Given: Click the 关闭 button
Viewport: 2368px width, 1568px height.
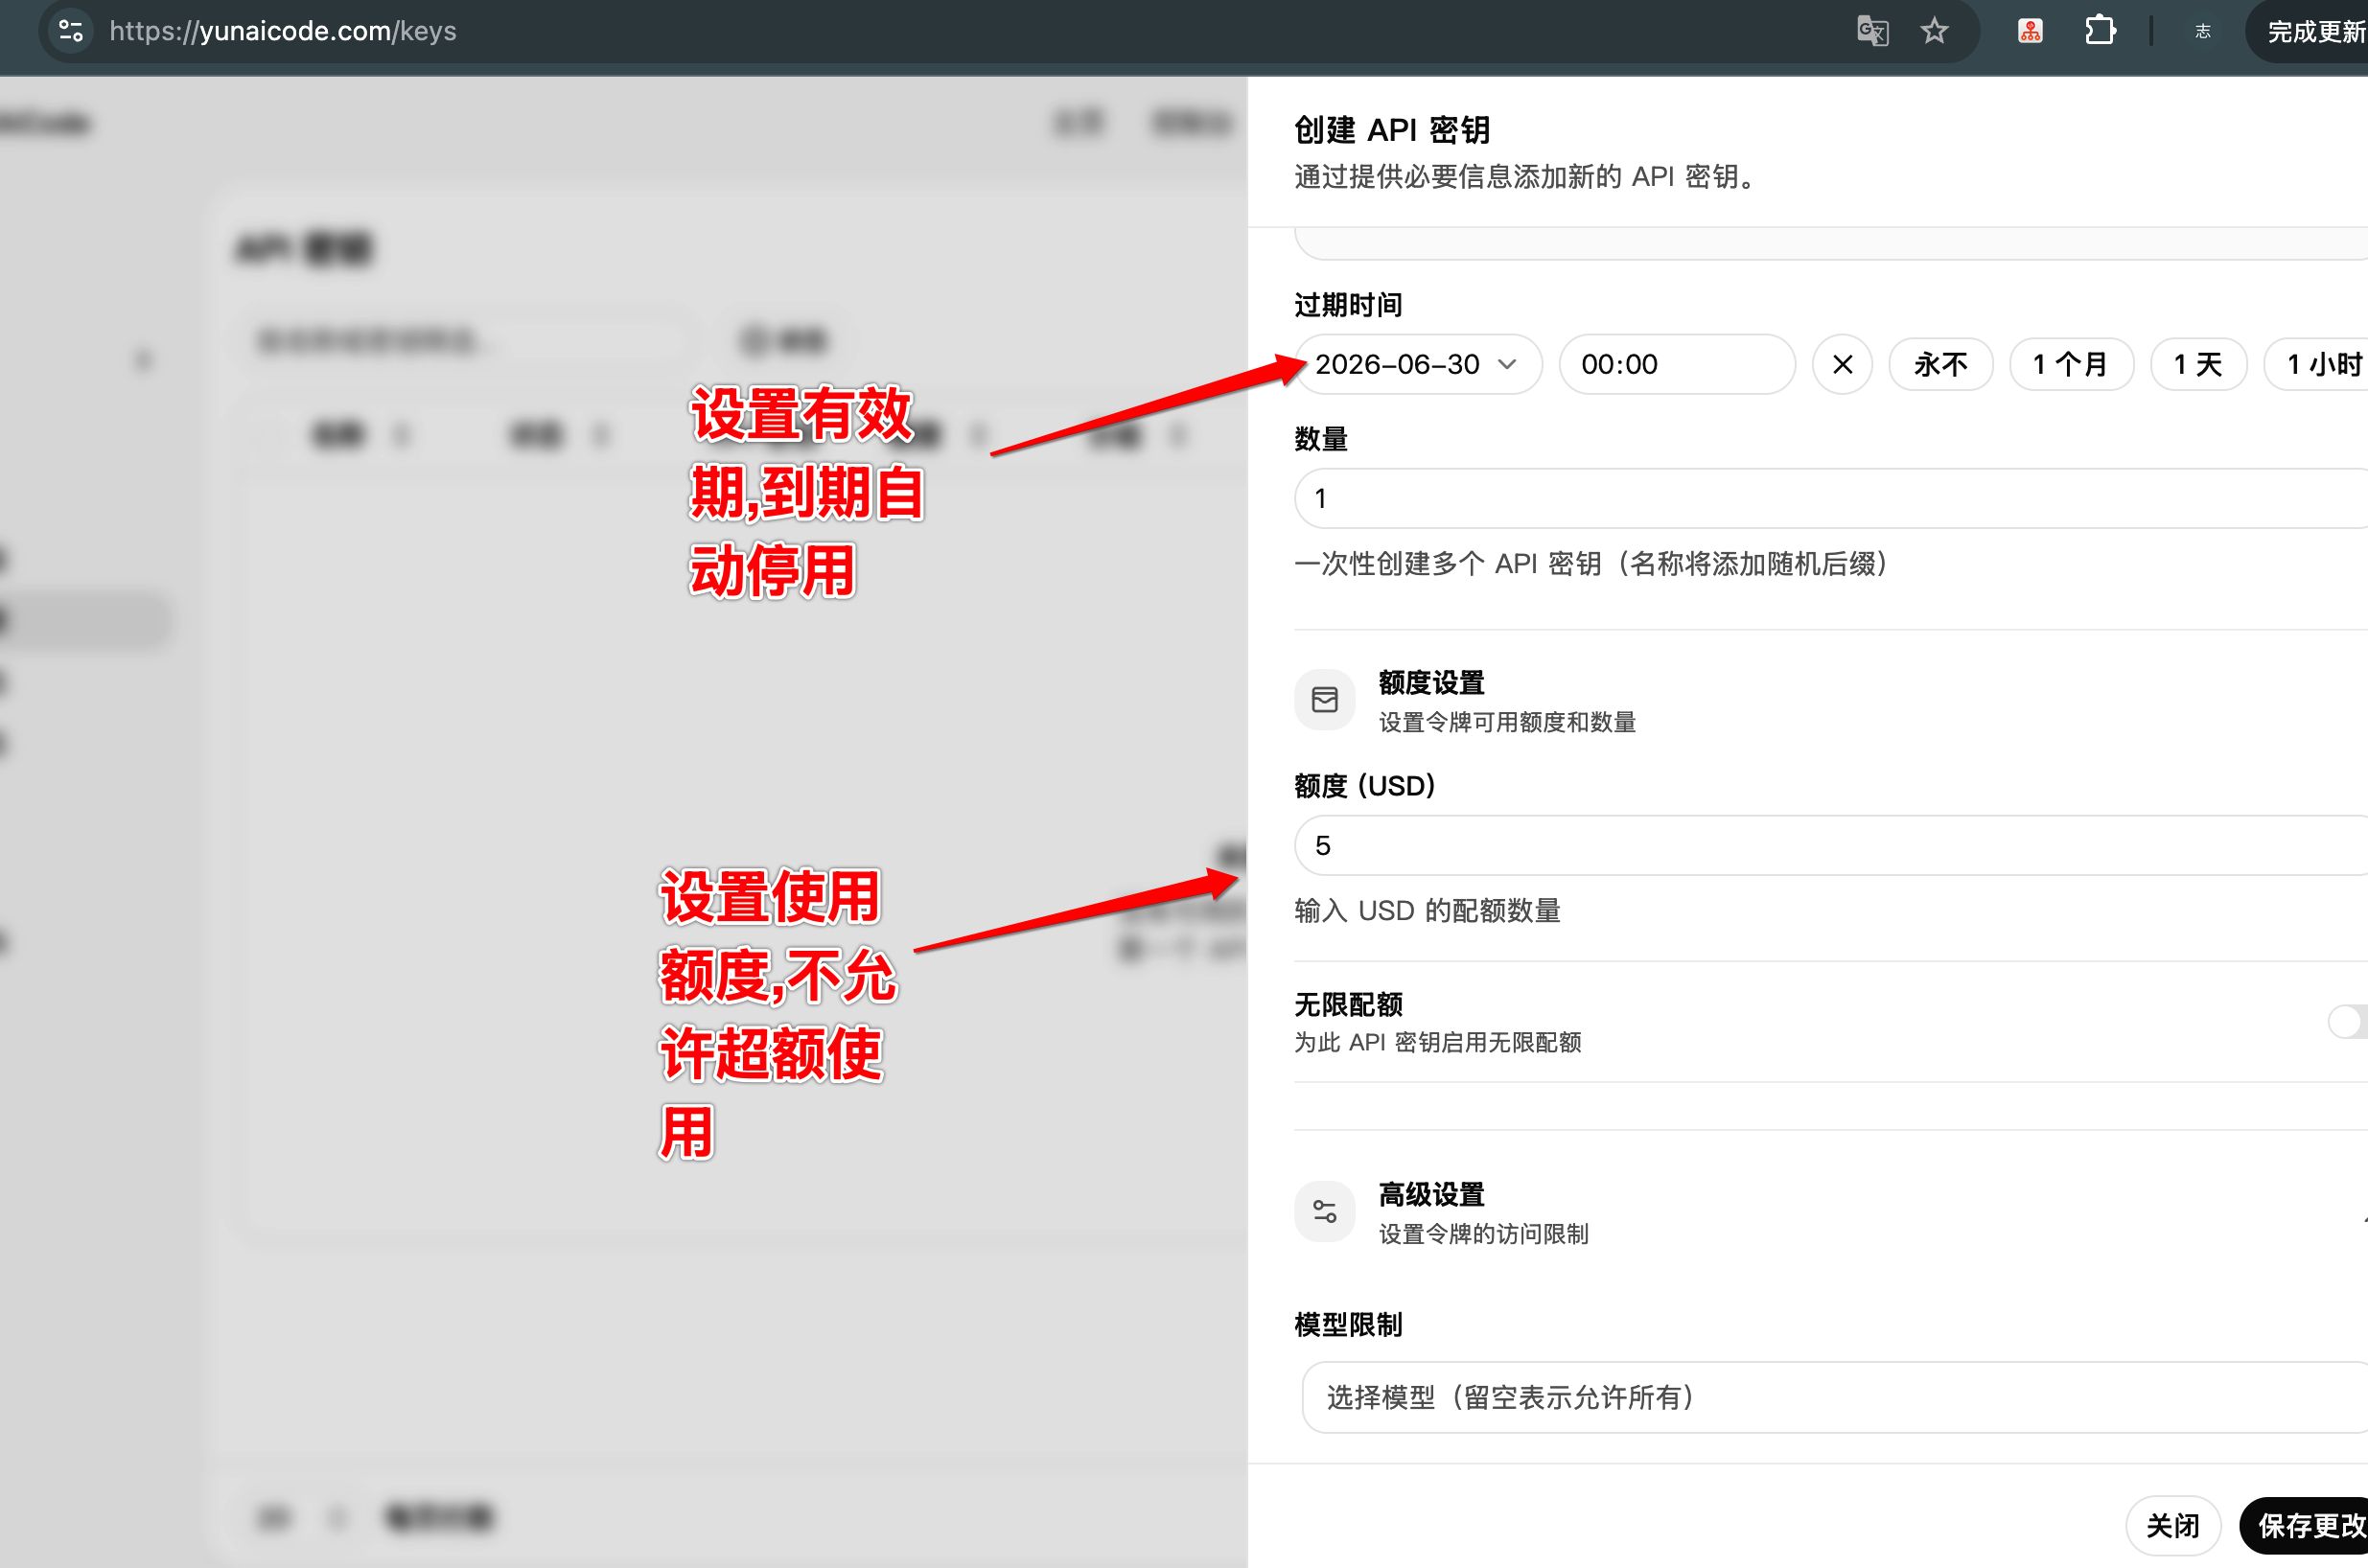Looking at the screenshot, I should click(x=2173, y=1526).
